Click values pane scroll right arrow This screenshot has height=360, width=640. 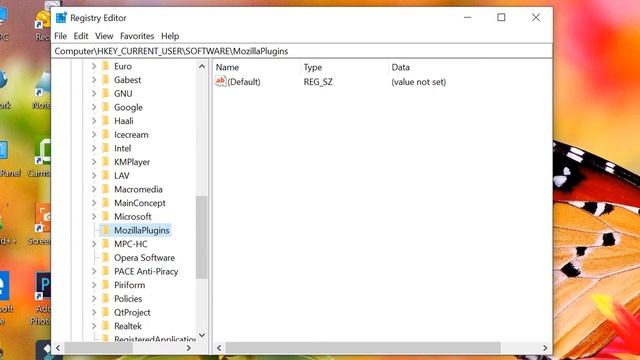coord(545,348)
